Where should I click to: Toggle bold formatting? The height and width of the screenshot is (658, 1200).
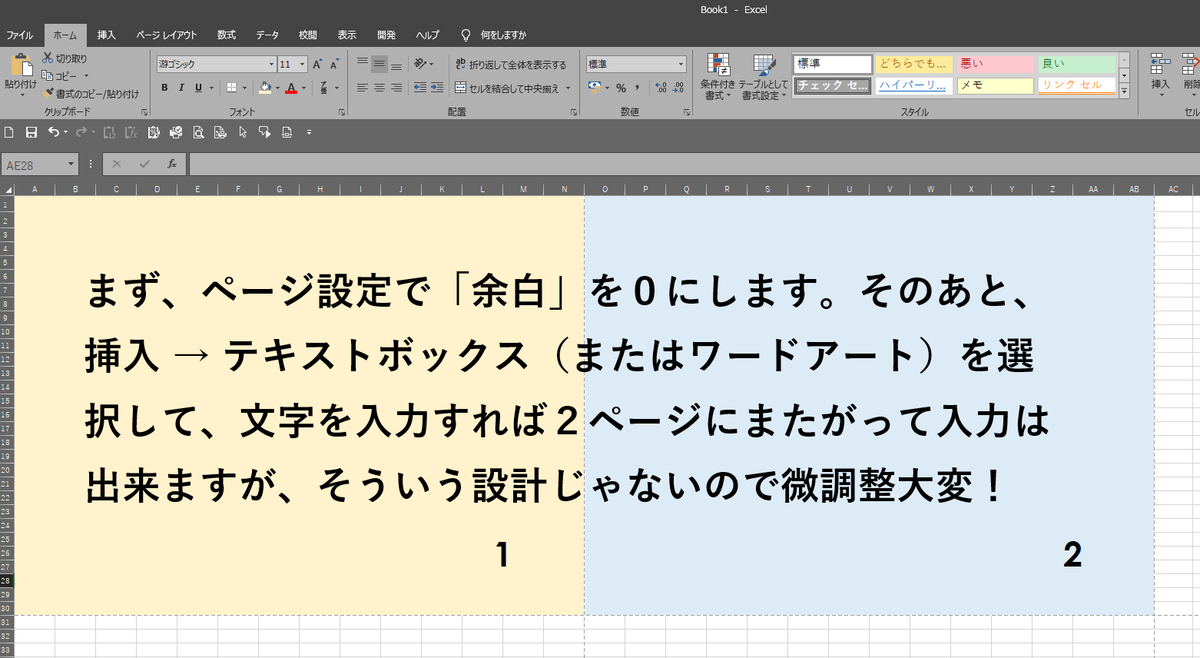[164, 87]
